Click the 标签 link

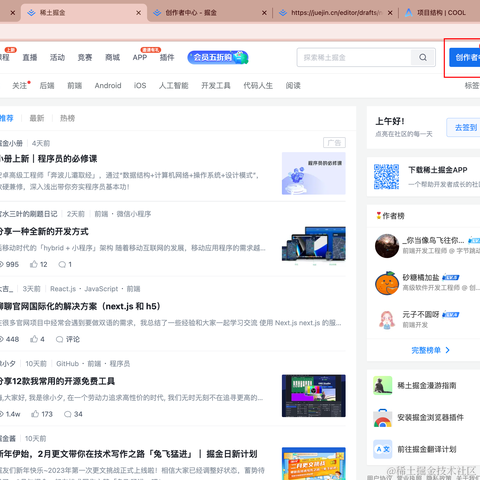[472, 86]
